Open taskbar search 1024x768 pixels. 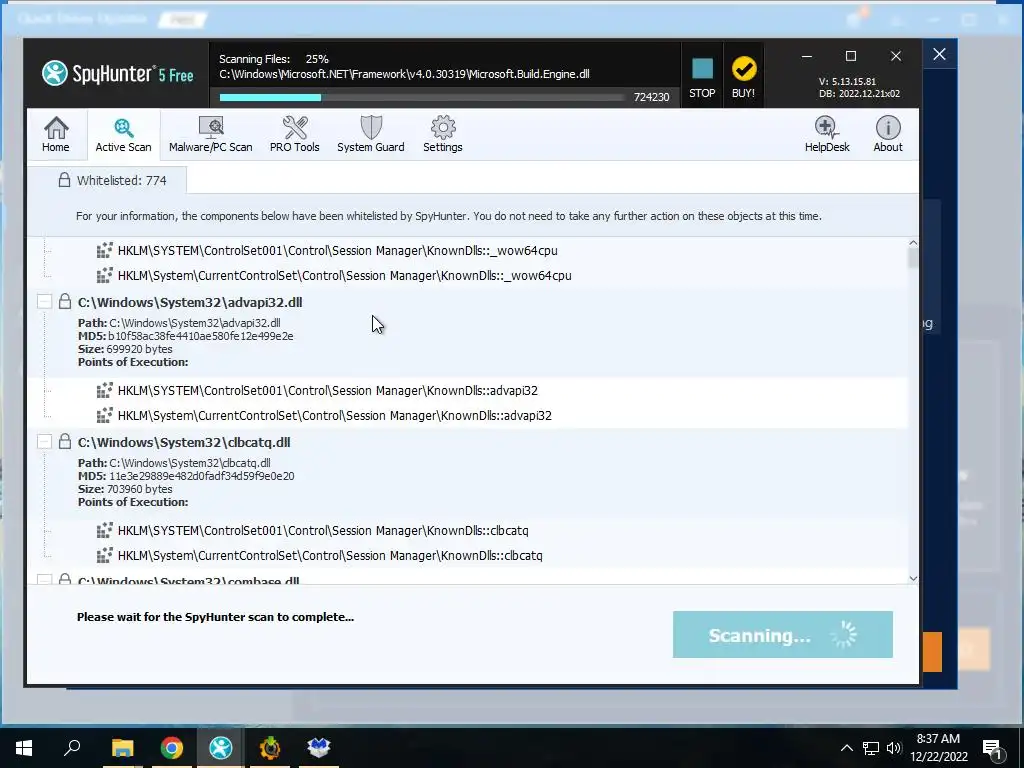pyautogui.click(x=72, y=748)
